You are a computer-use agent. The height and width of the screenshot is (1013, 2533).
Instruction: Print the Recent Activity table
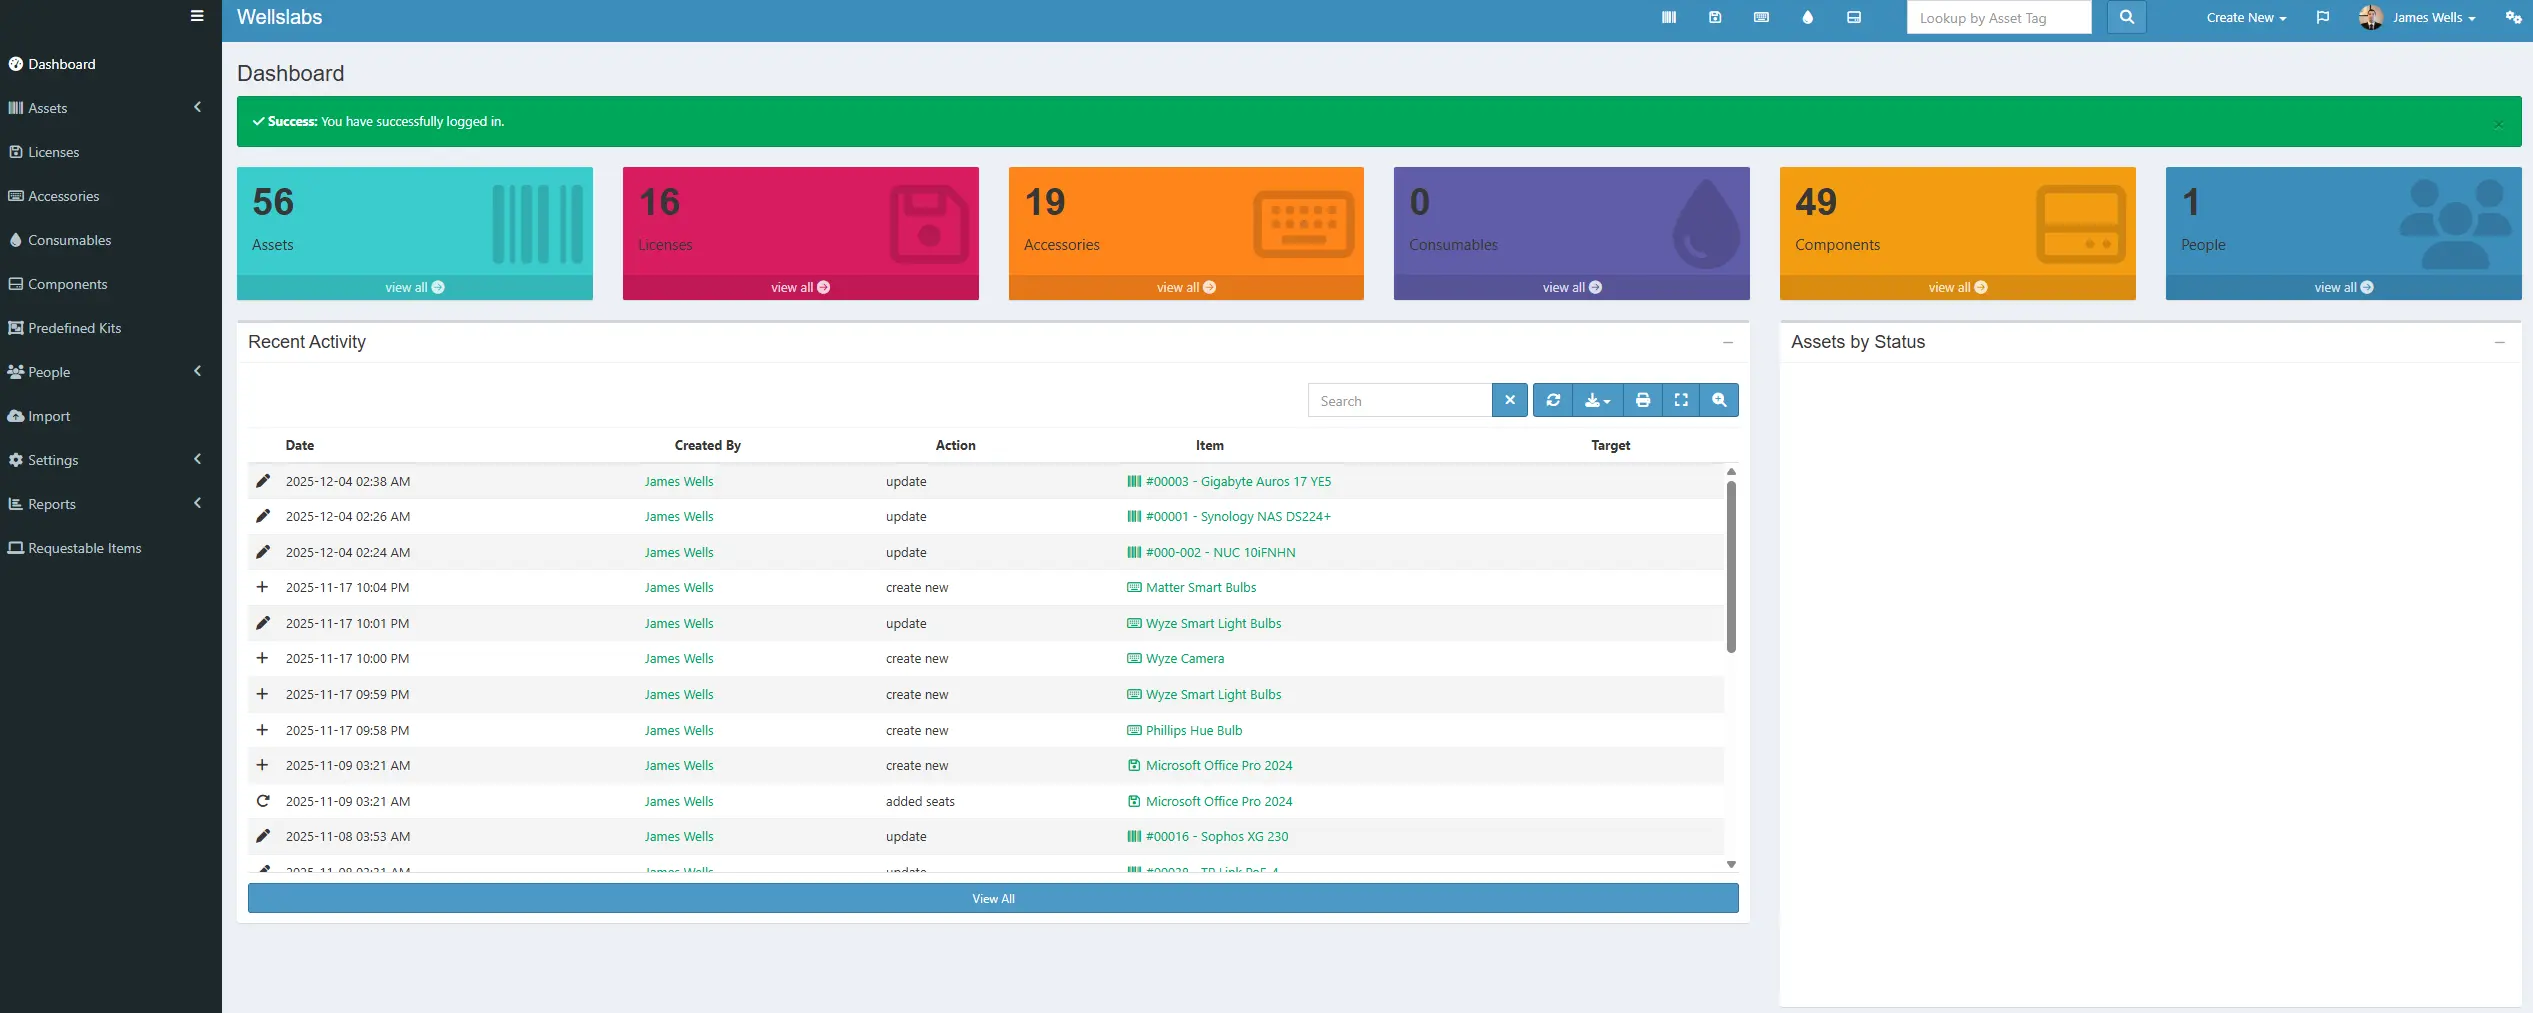(x=1643, y=400)
